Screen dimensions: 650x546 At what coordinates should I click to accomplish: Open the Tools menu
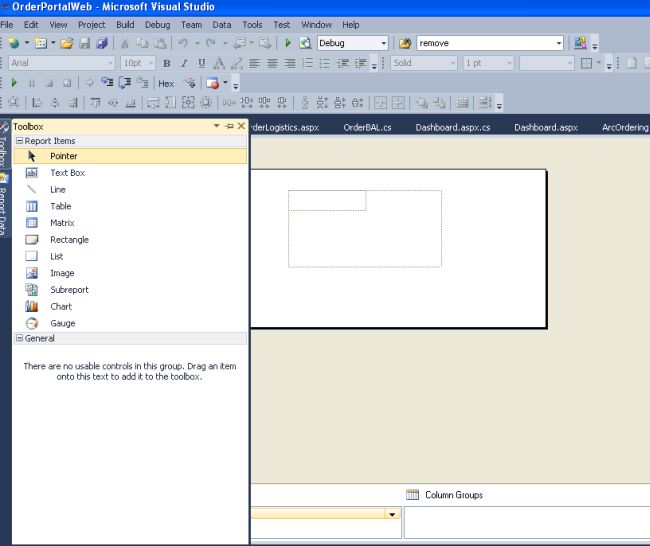tap(252, 25)
